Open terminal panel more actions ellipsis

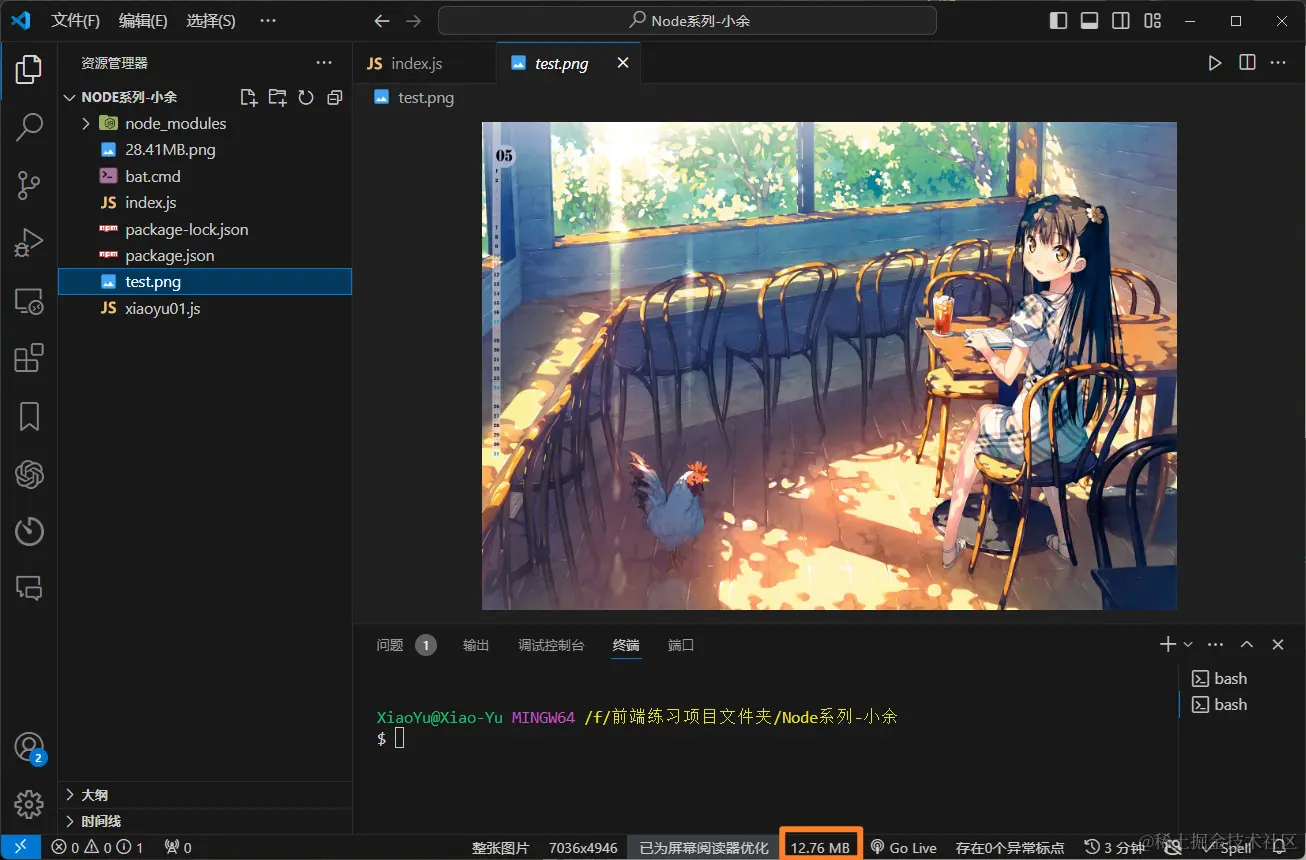[1216, 645]
